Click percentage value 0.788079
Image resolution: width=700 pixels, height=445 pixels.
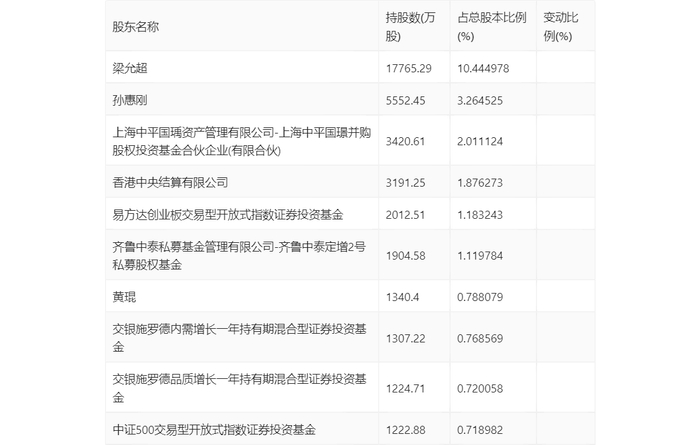[480, 297]
